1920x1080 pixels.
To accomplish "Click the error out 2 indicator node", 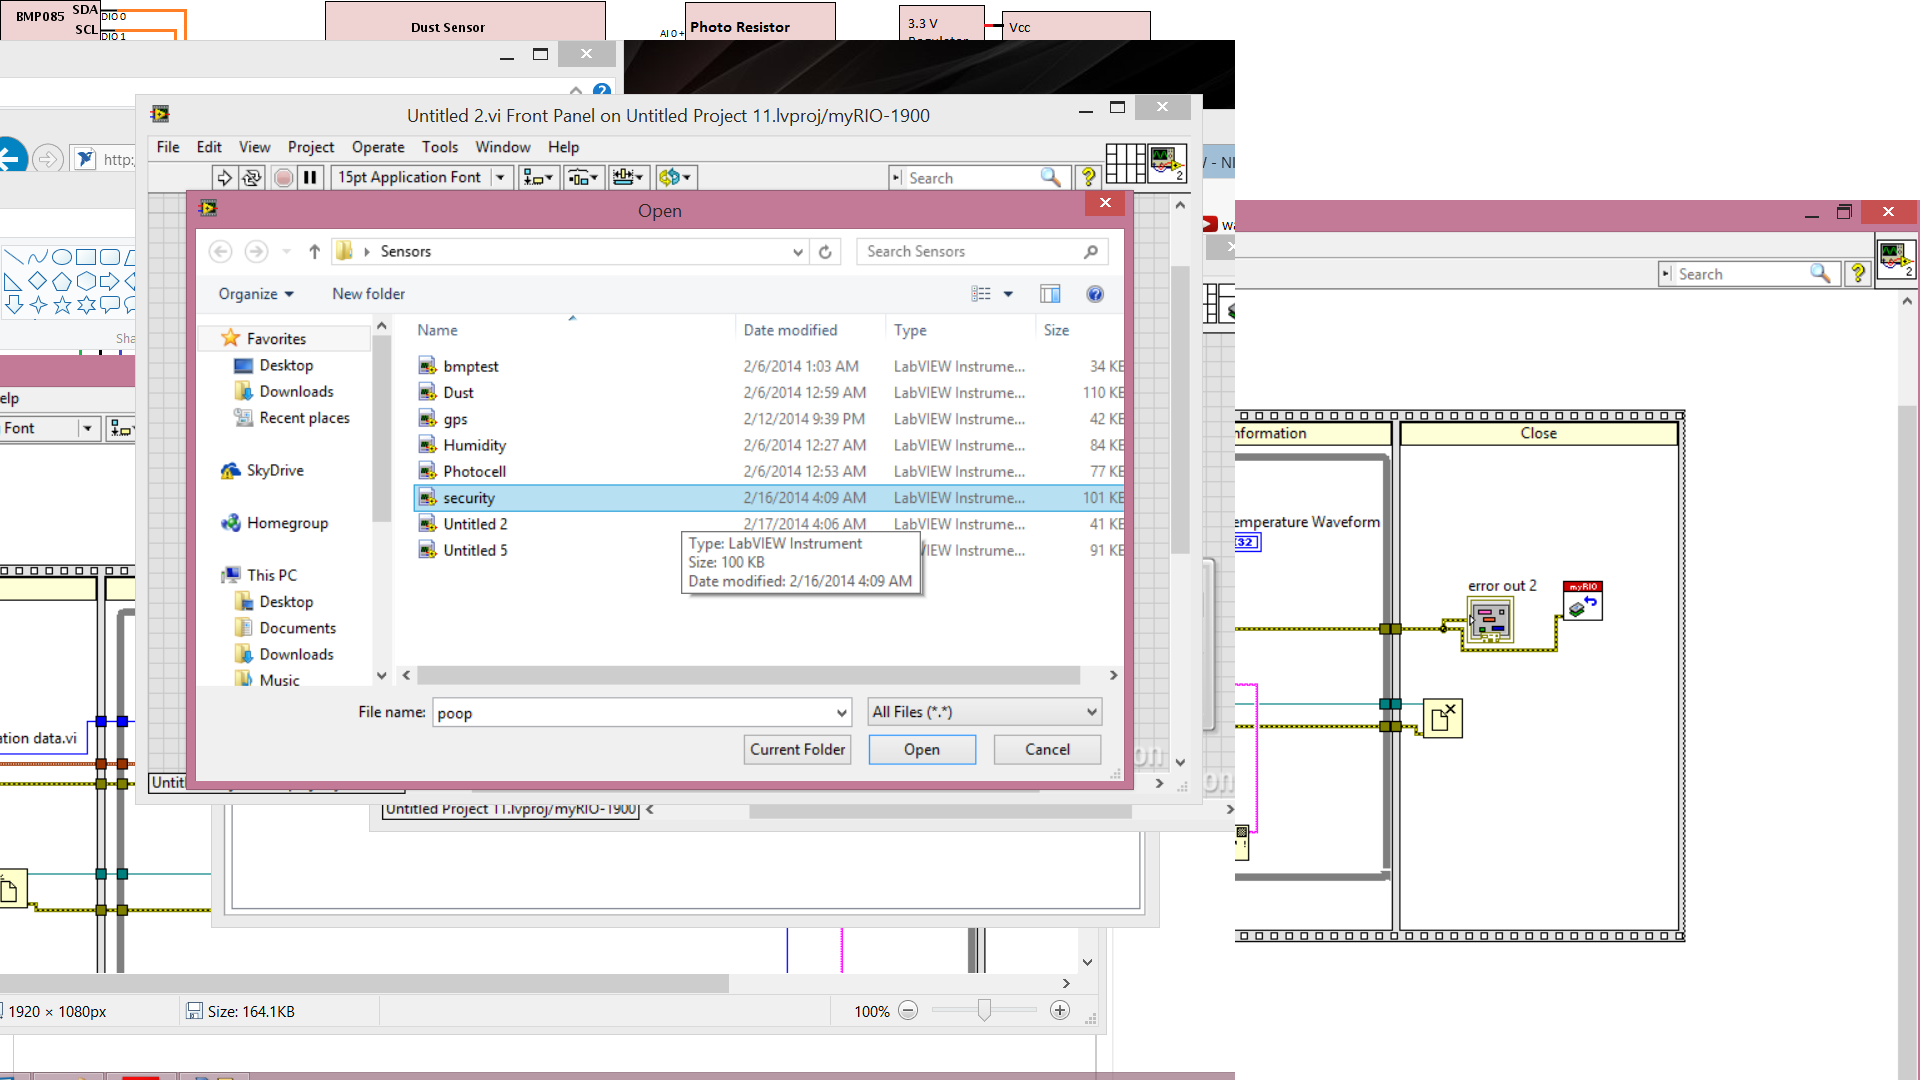I will (1490, 620).
